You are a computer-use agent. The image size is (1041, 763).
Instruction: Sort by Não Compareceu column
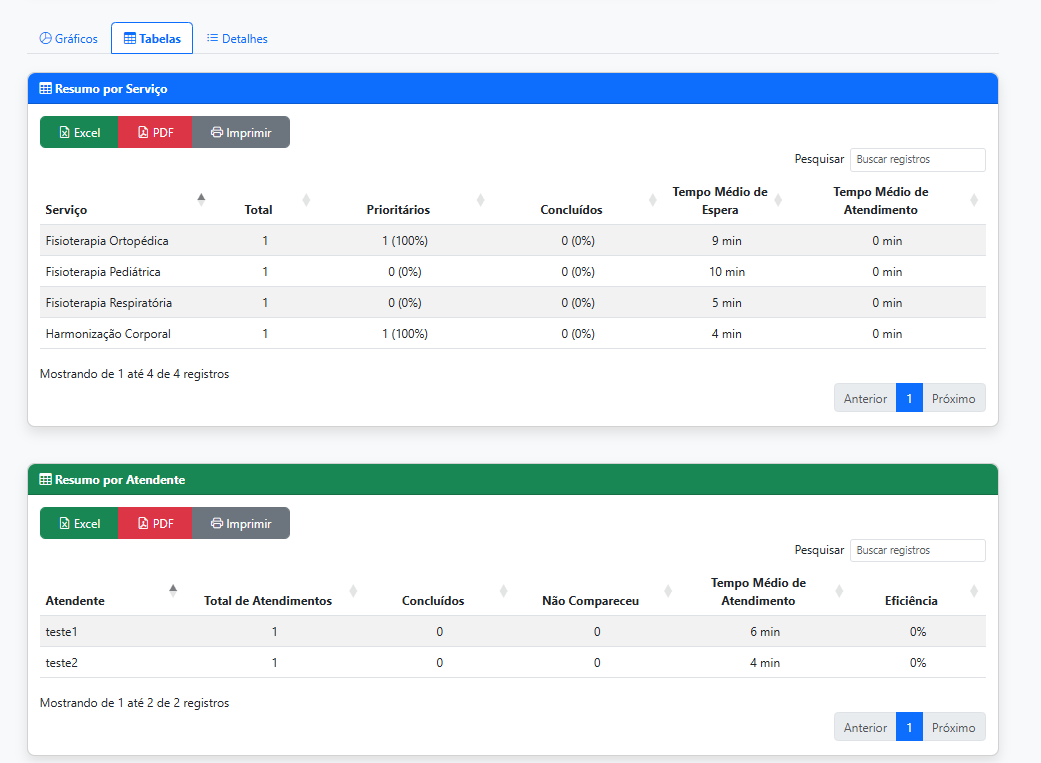pyautogui.click(x=590, y=601)
